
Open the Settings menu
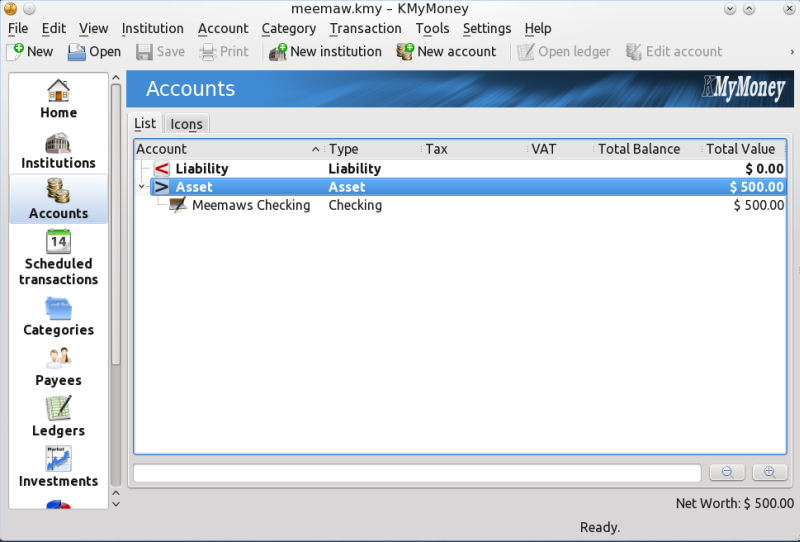coord(487,29)
